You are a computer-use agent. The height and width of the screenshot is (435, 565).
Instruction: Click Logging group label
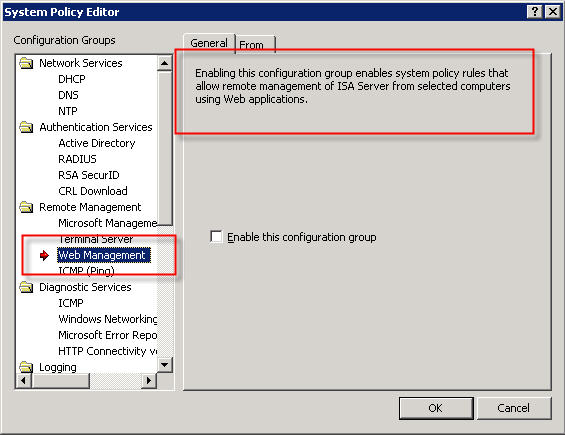pos(58,367)
